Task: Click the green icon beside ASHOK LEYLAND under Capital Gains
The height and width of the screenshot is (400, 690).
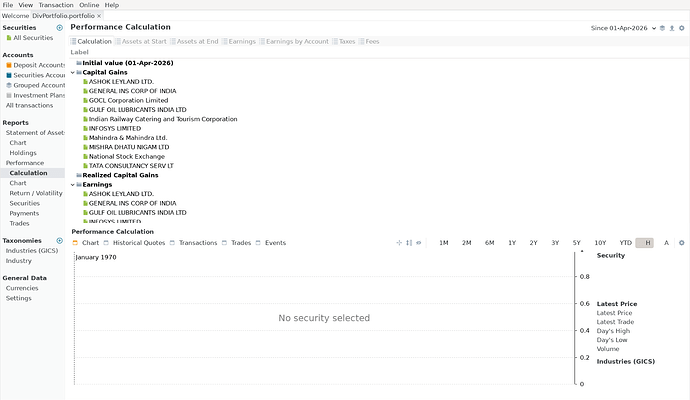Action: point(85,82)
